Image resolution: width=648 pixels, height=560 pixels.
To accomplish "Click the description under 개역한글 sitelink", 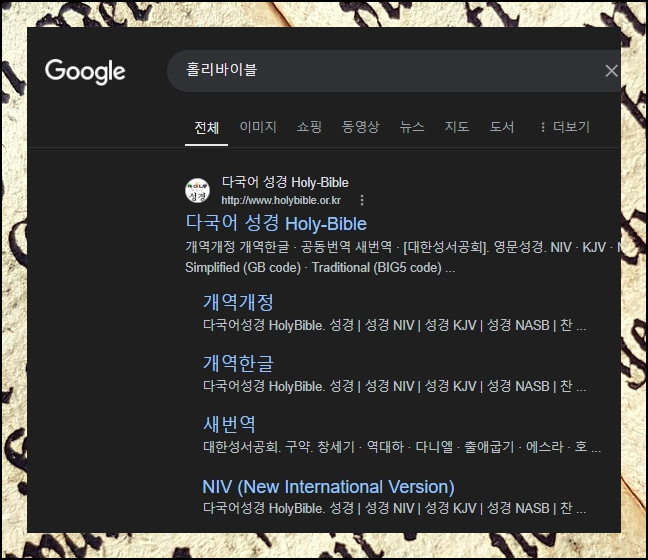I will (x=394, y=386).
